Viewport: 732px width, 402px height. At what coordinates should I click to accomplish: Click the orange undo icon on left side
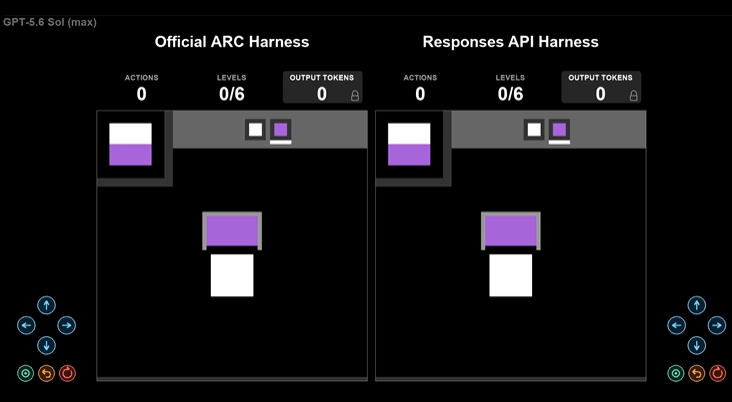click(46, 373)
